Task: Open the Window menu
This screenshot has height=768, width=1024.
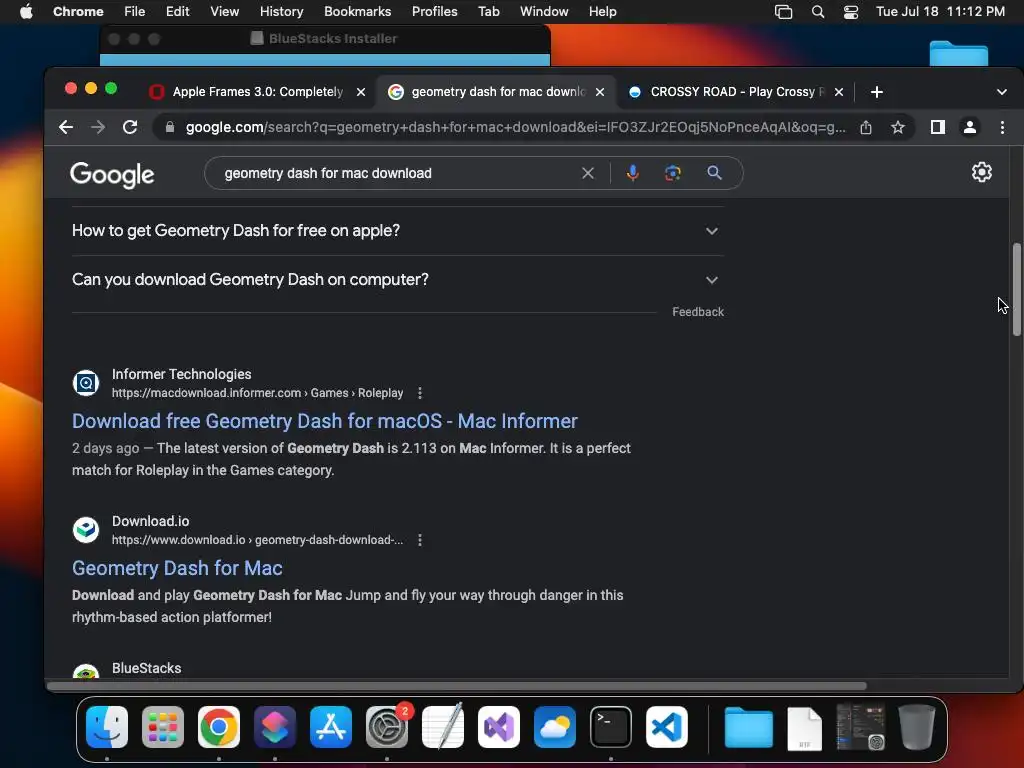Action: tap(544, 12)
